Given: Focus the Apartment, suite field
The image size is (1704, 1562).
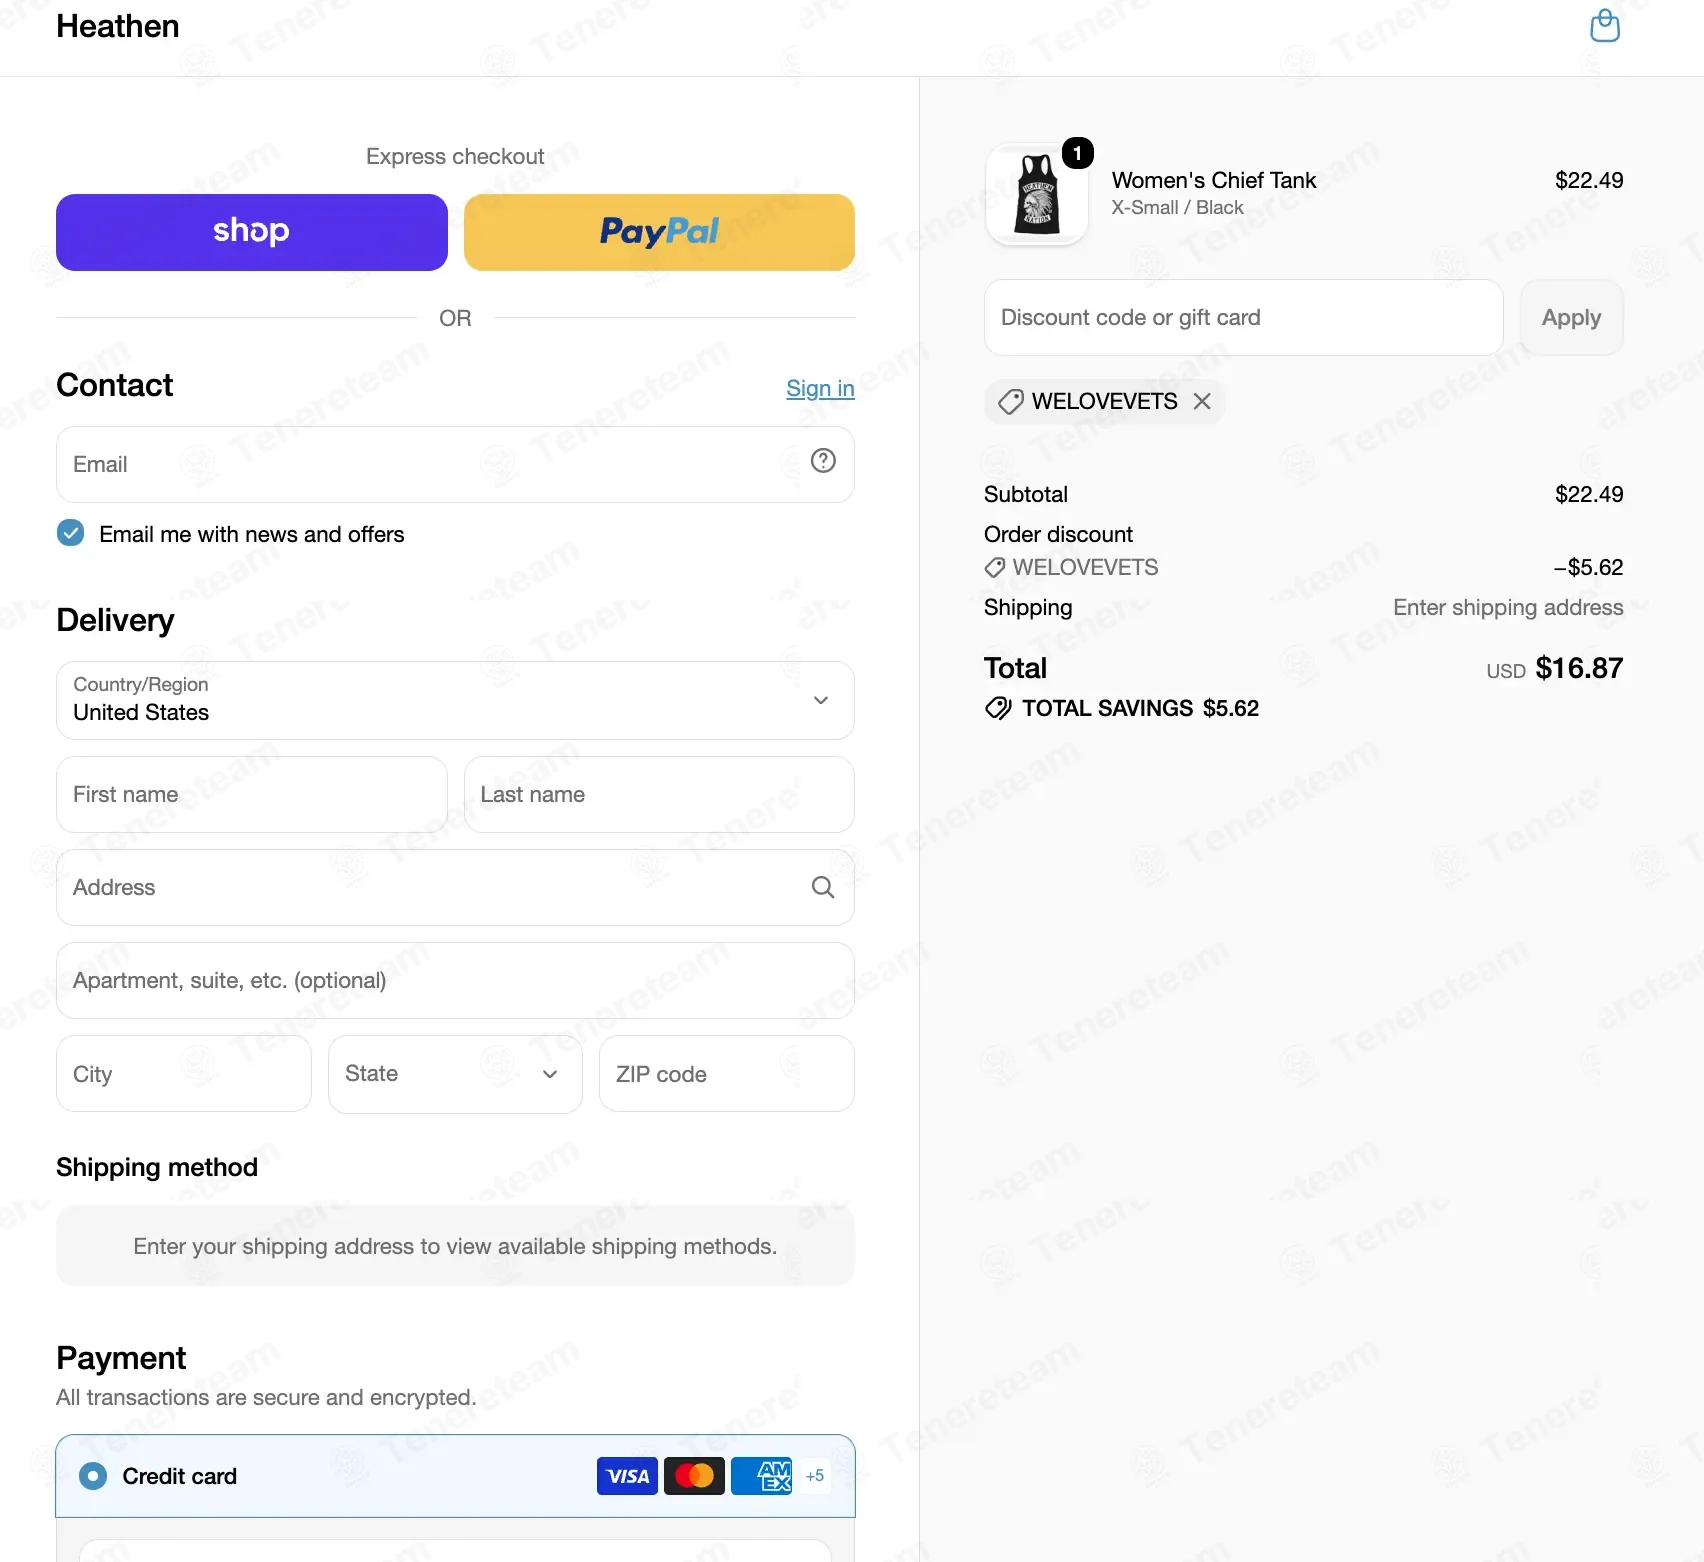Looking at the screenshot, I should pos(455,980).
